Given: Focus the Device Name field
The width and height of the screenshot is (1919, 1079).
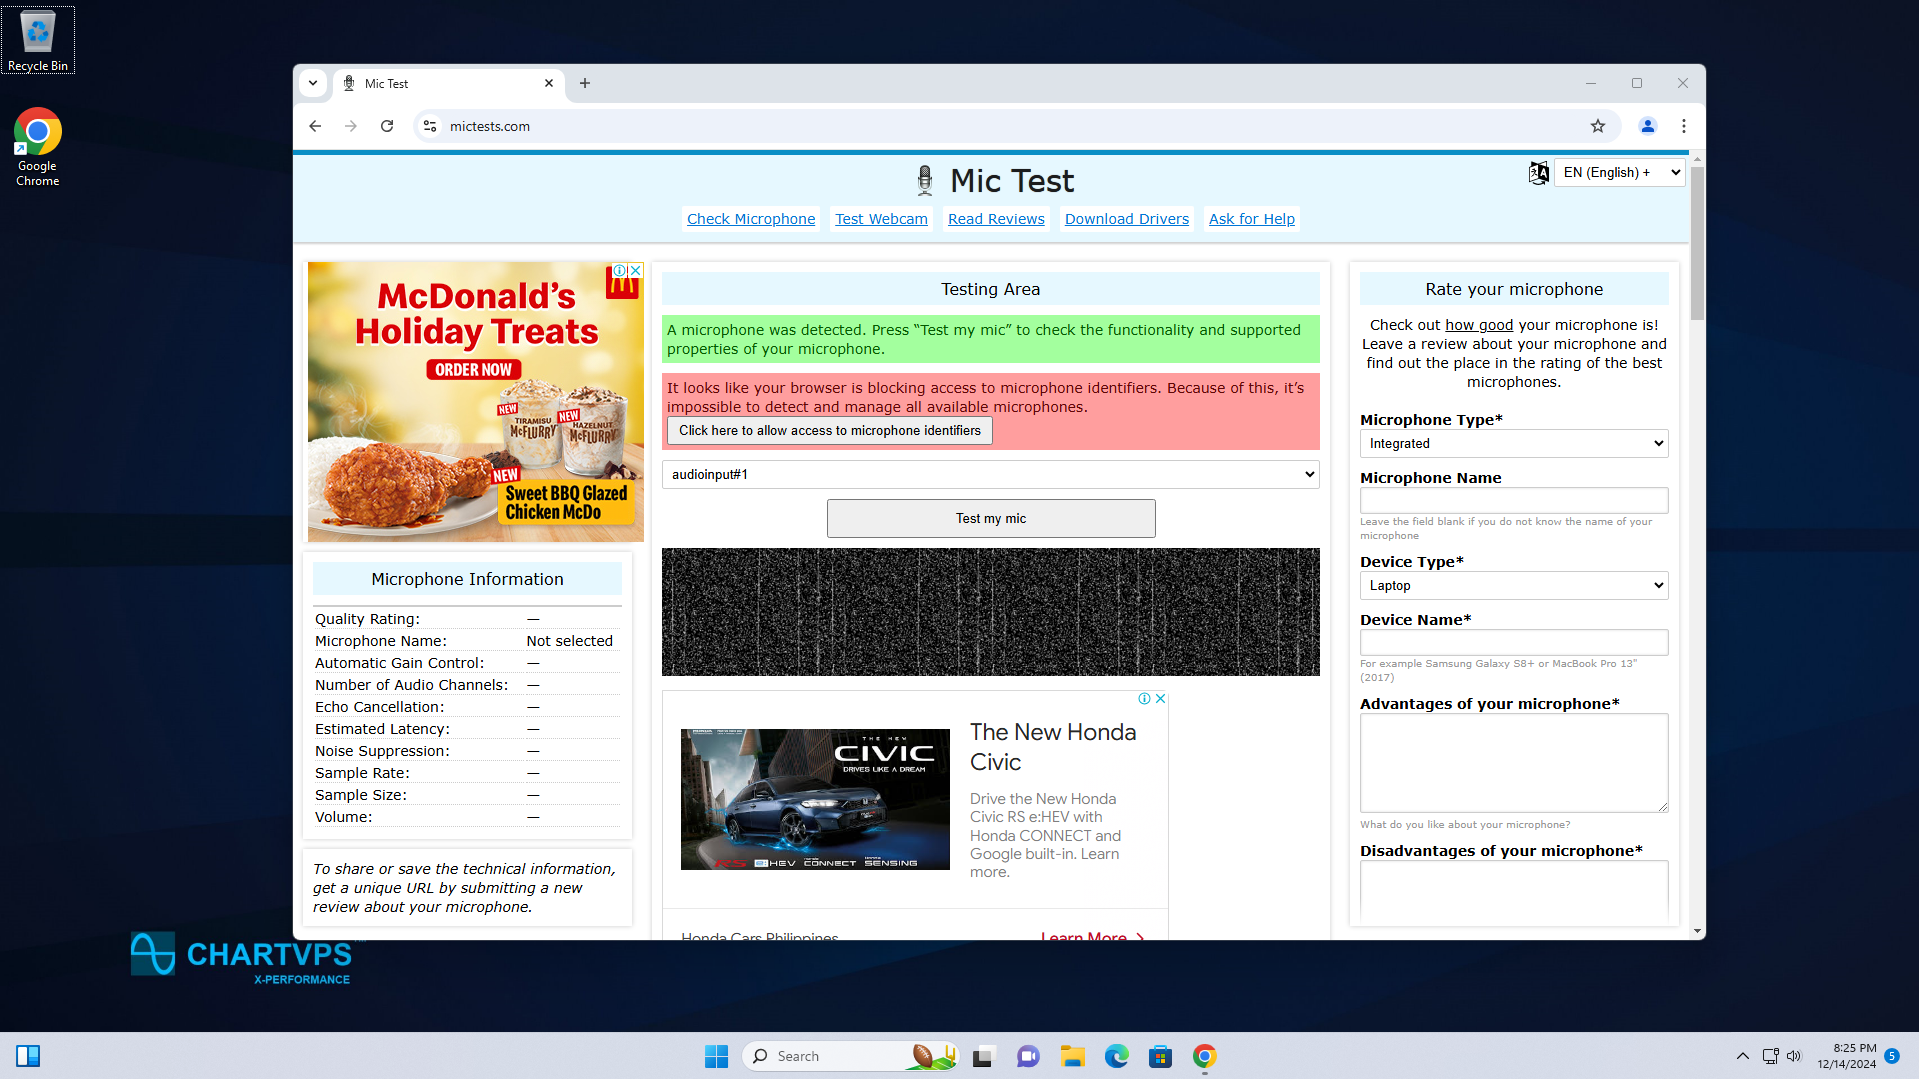Looking at the screenshot, I should click(x=1514, y=642).
